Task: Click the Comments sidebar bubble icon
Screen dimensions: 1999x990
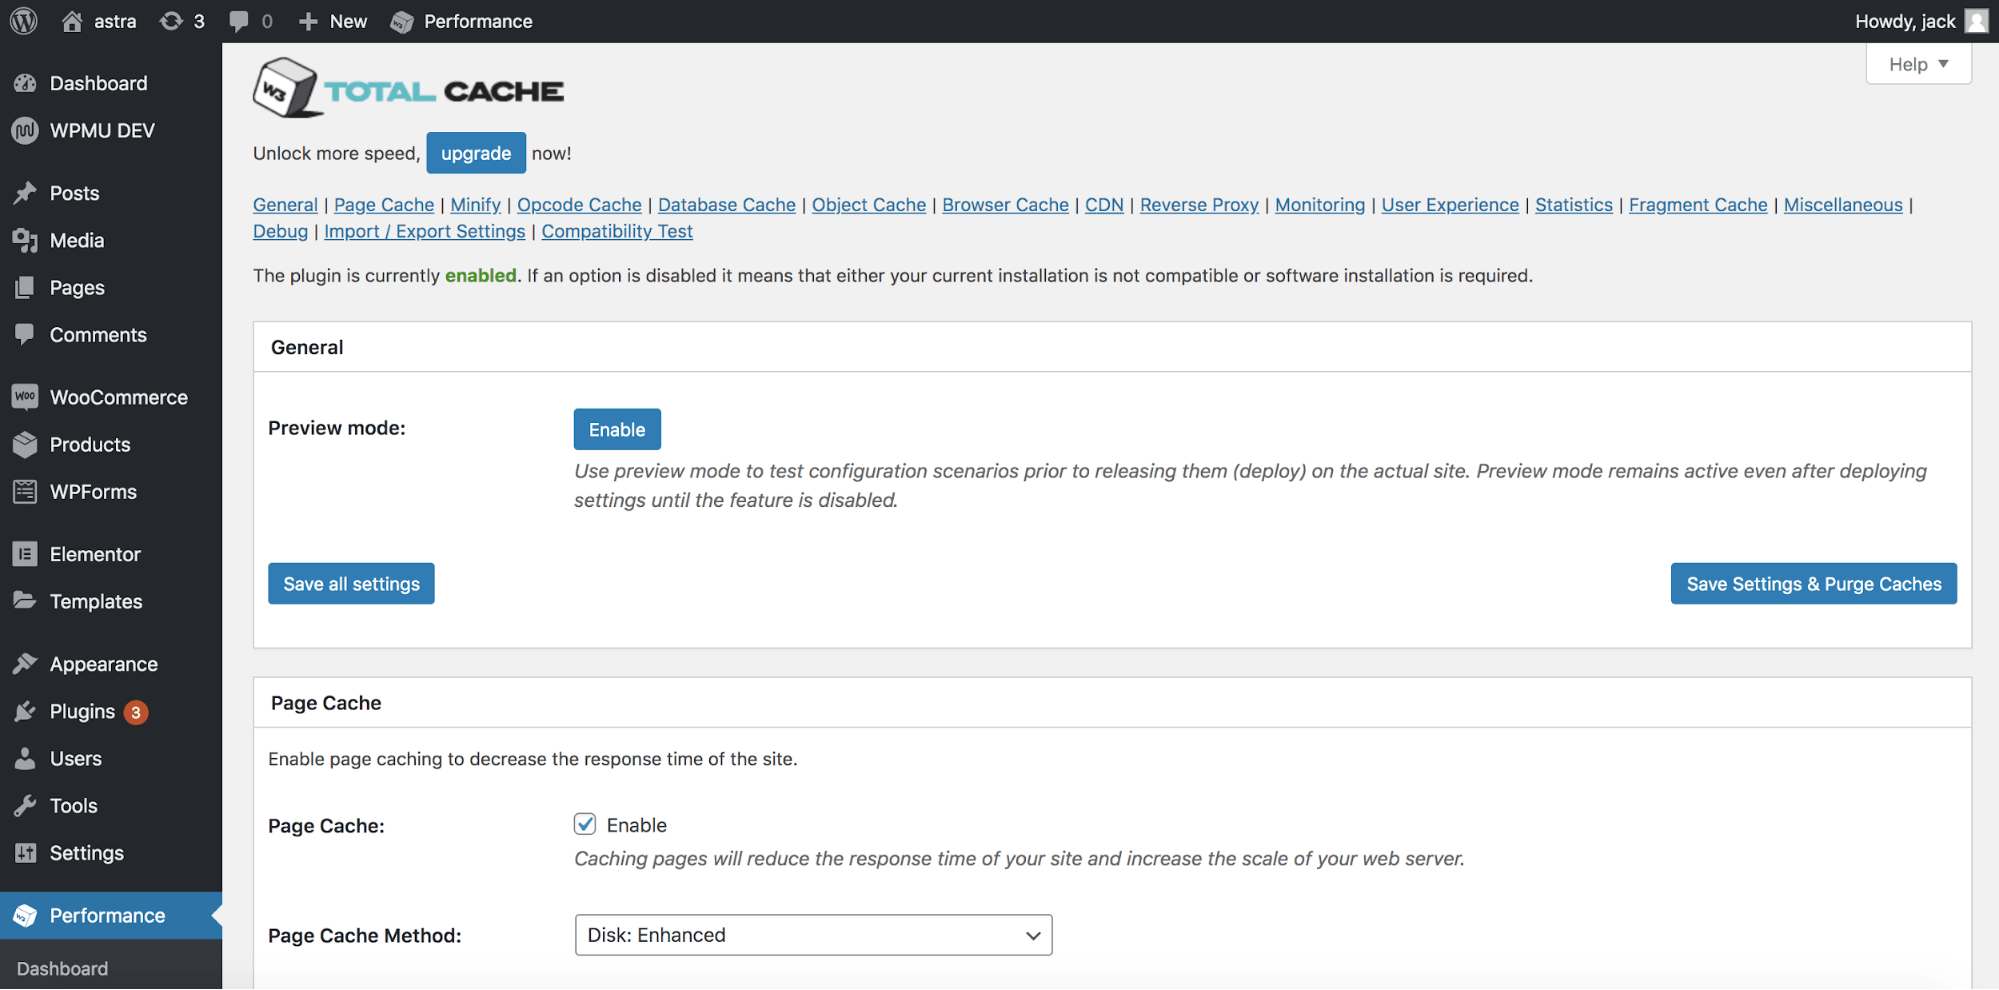Action: coord(25,334)
